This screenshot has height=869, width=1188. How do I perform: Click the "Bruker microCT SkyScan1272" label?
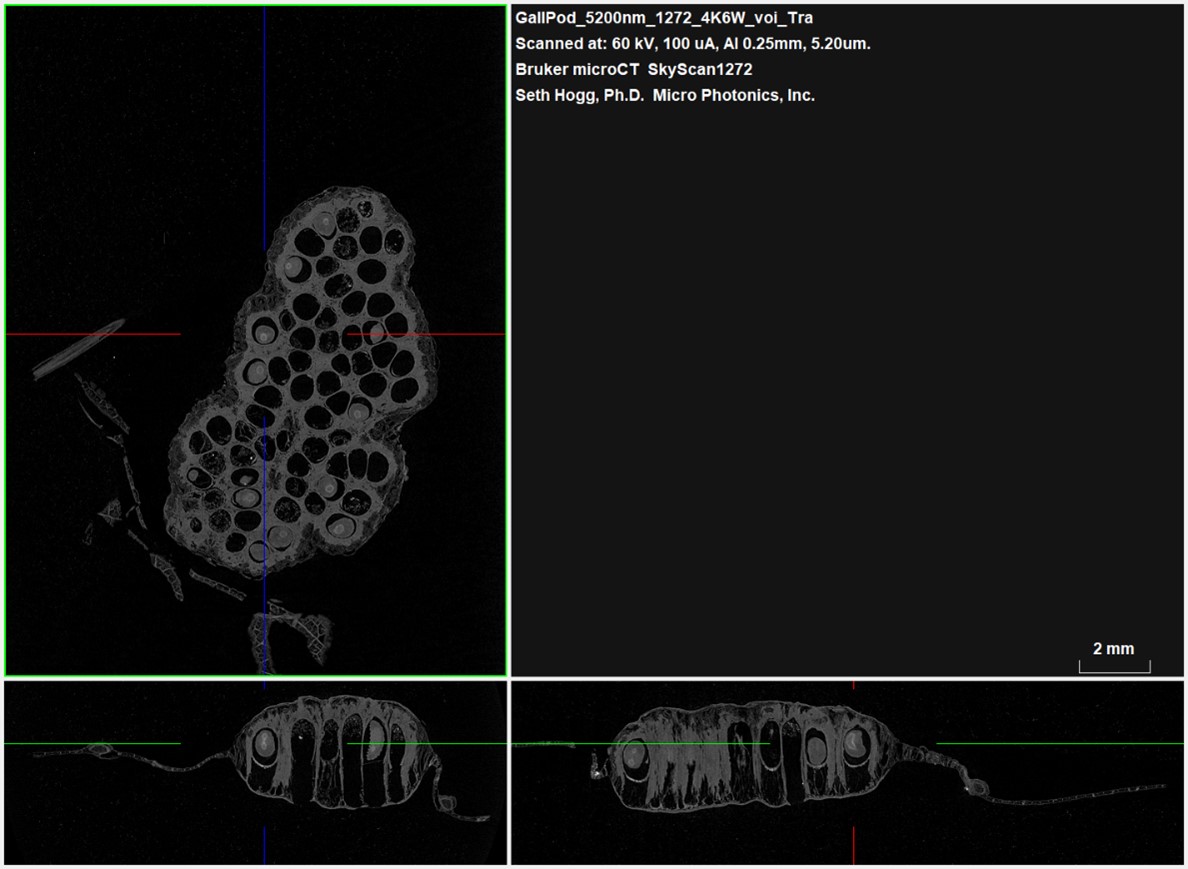(634, 70)
